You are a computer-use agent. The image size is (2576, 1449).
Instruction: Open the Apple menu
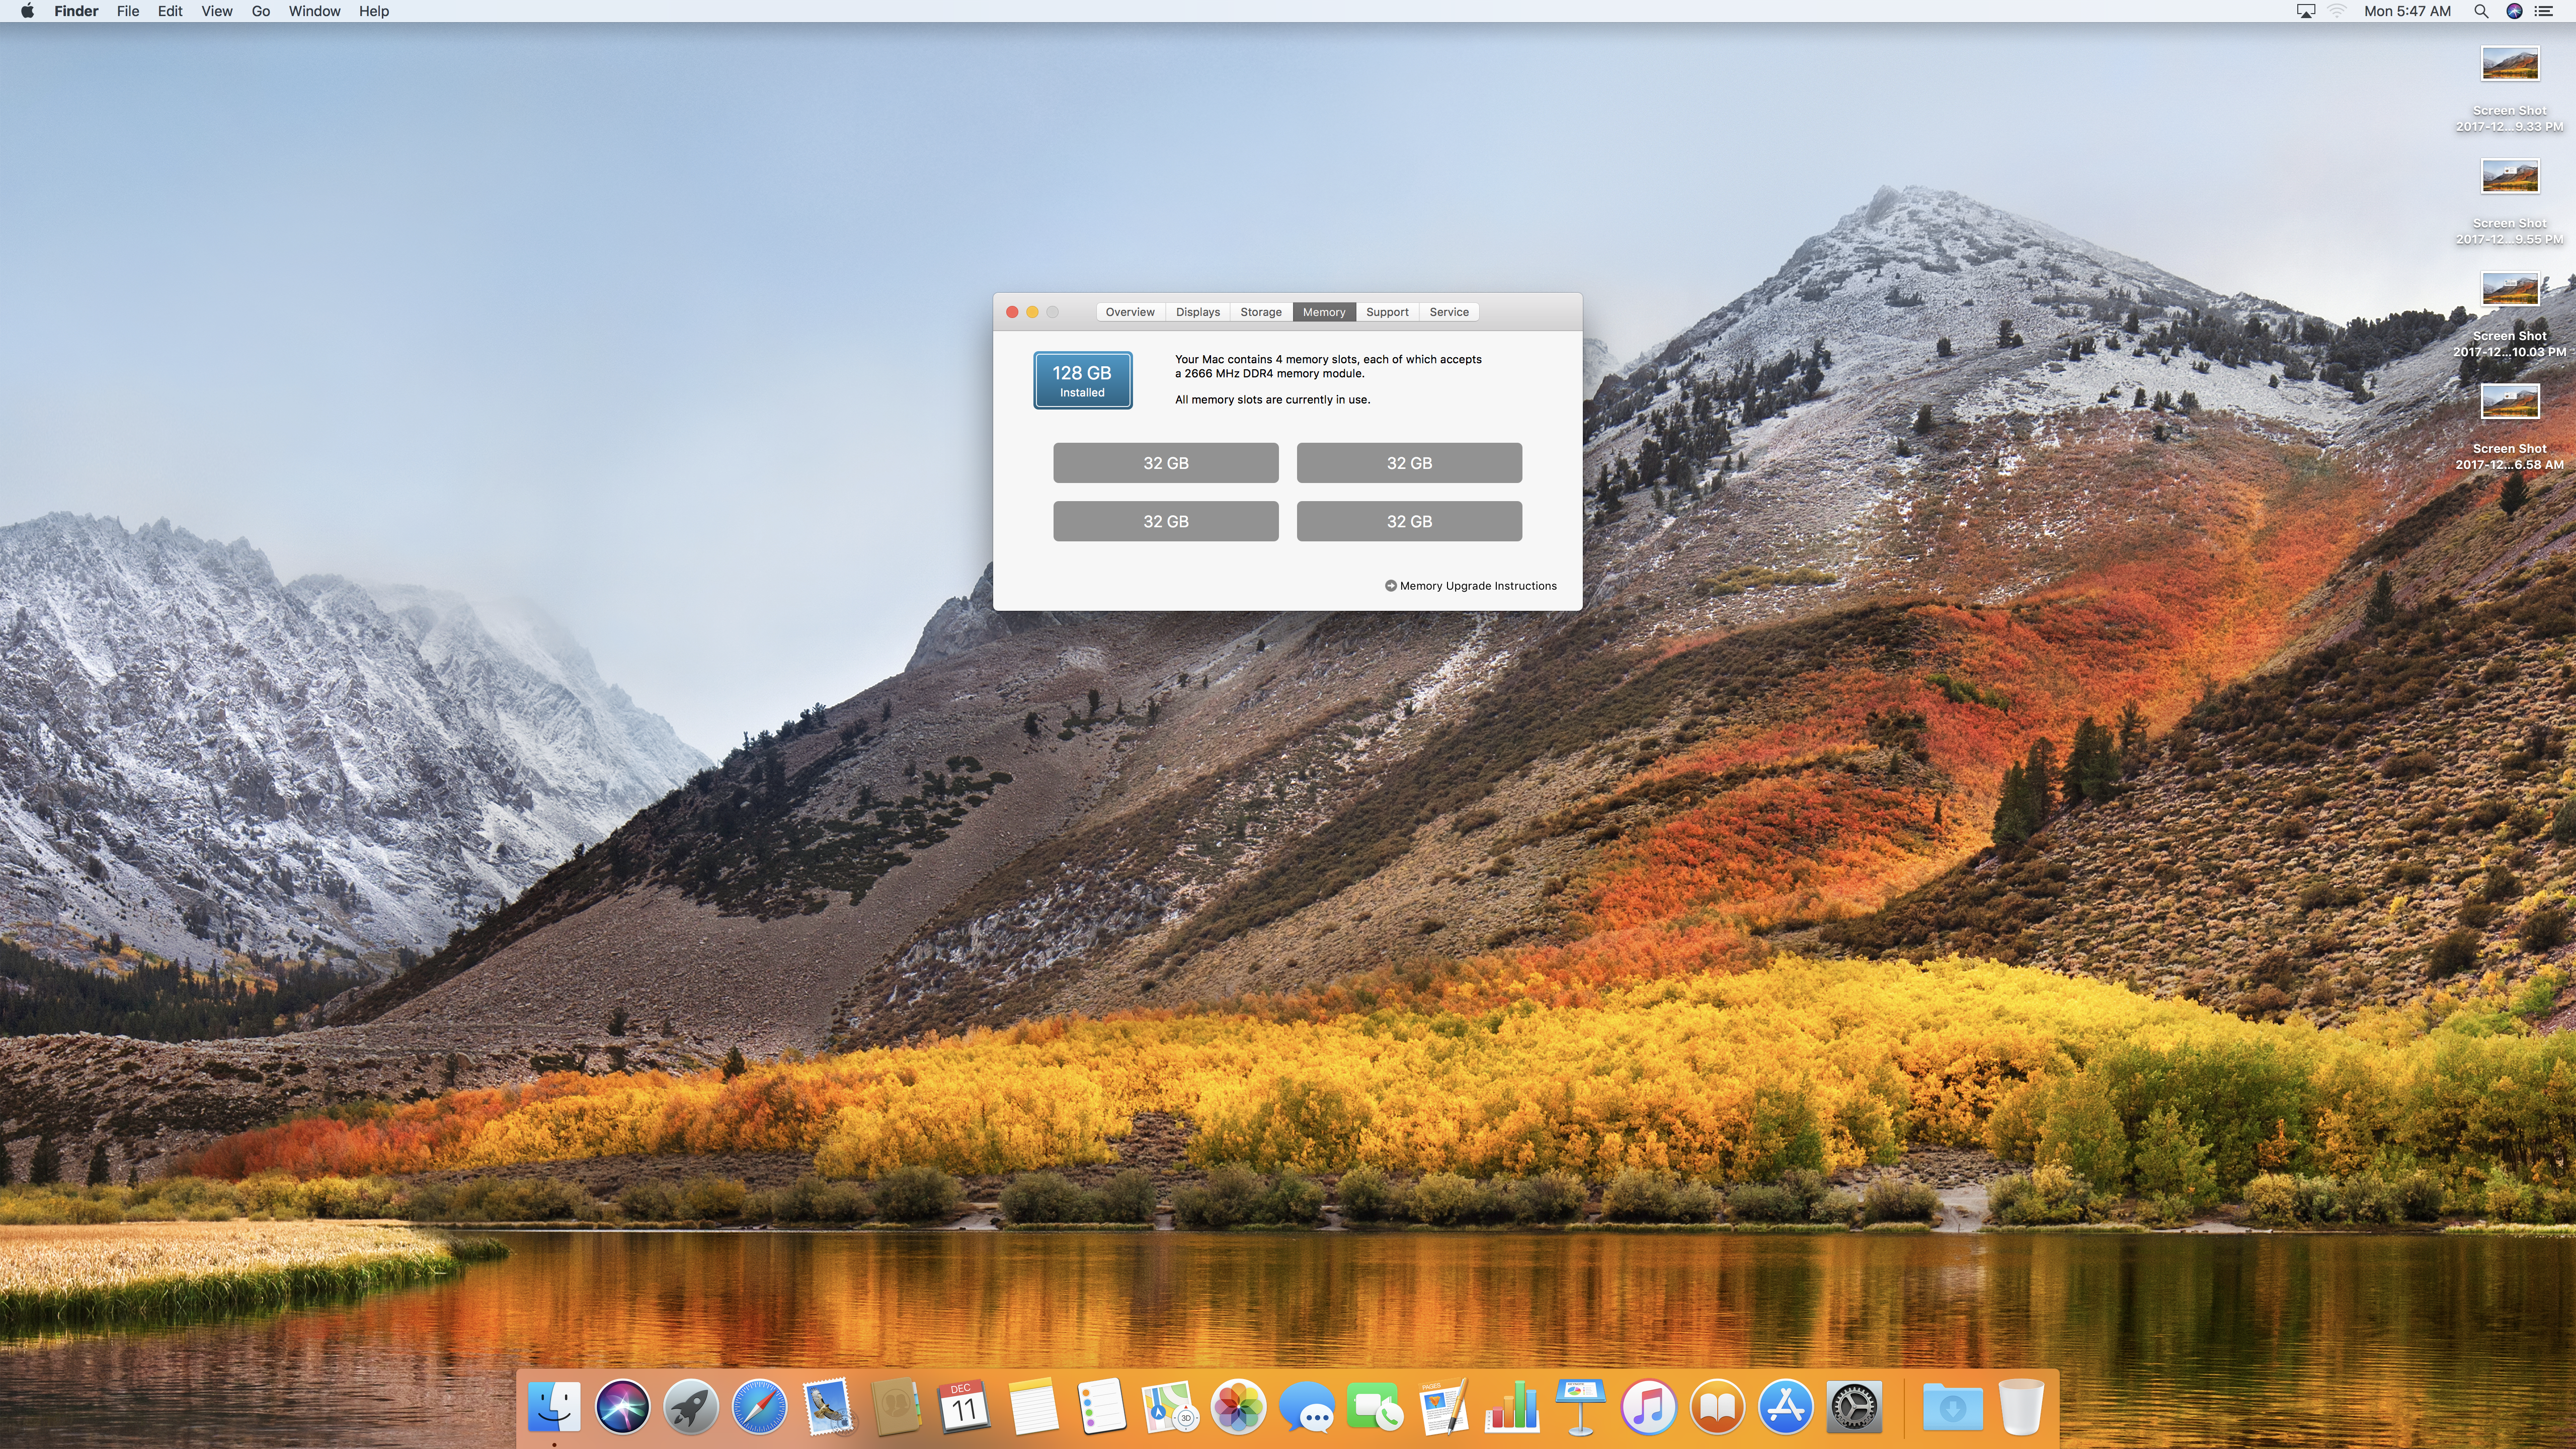point(27,11)
